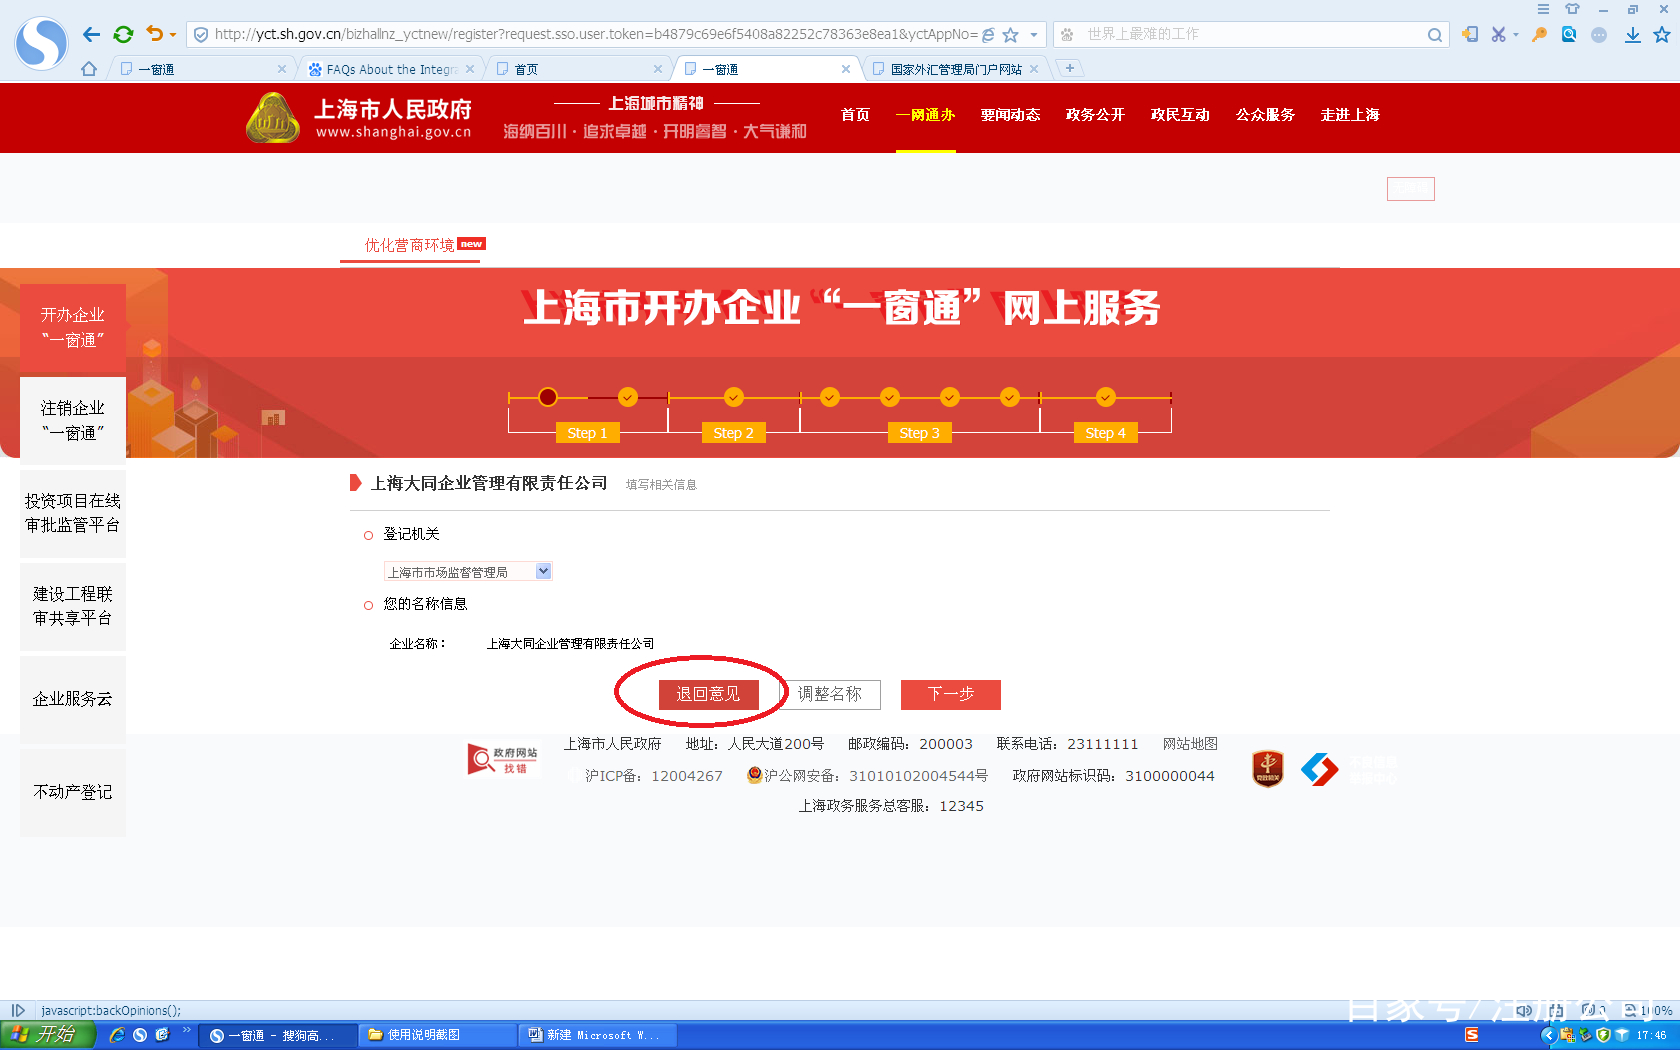
Task: Open the key-shaped password manager icon
Action: (x=1540, y=34)
